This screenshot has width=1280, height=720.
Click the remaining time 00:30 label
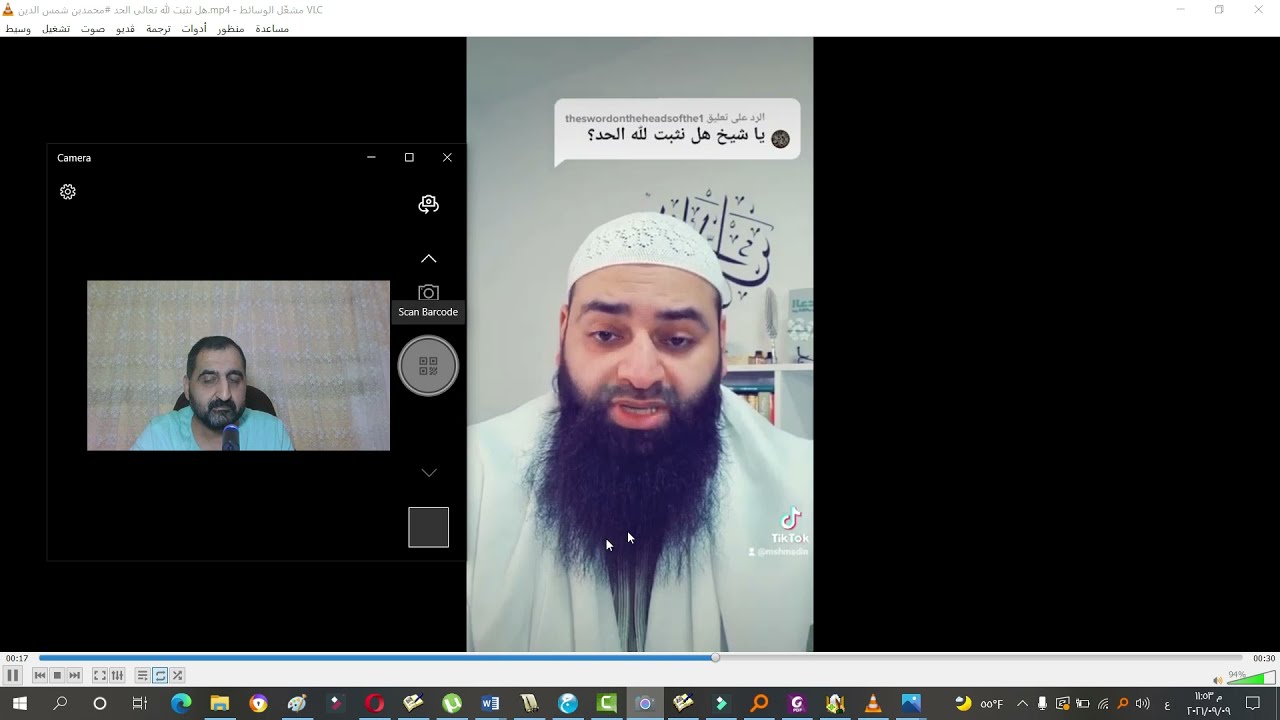1264,658
